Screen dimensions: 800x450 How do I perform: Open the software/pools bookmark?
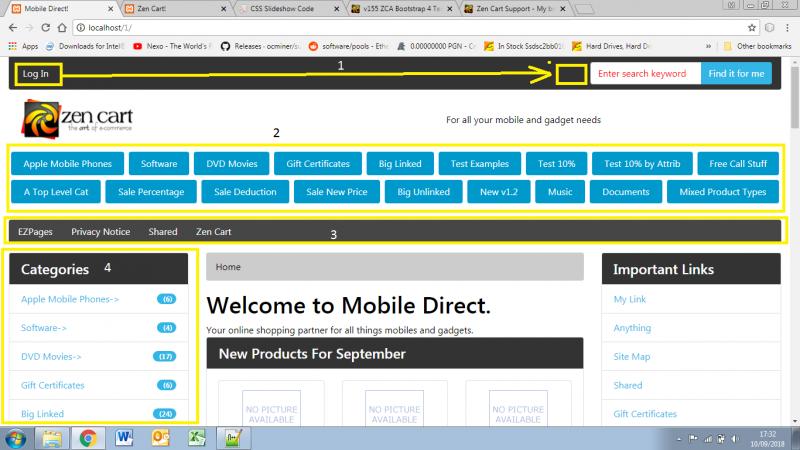coord(349,46)
